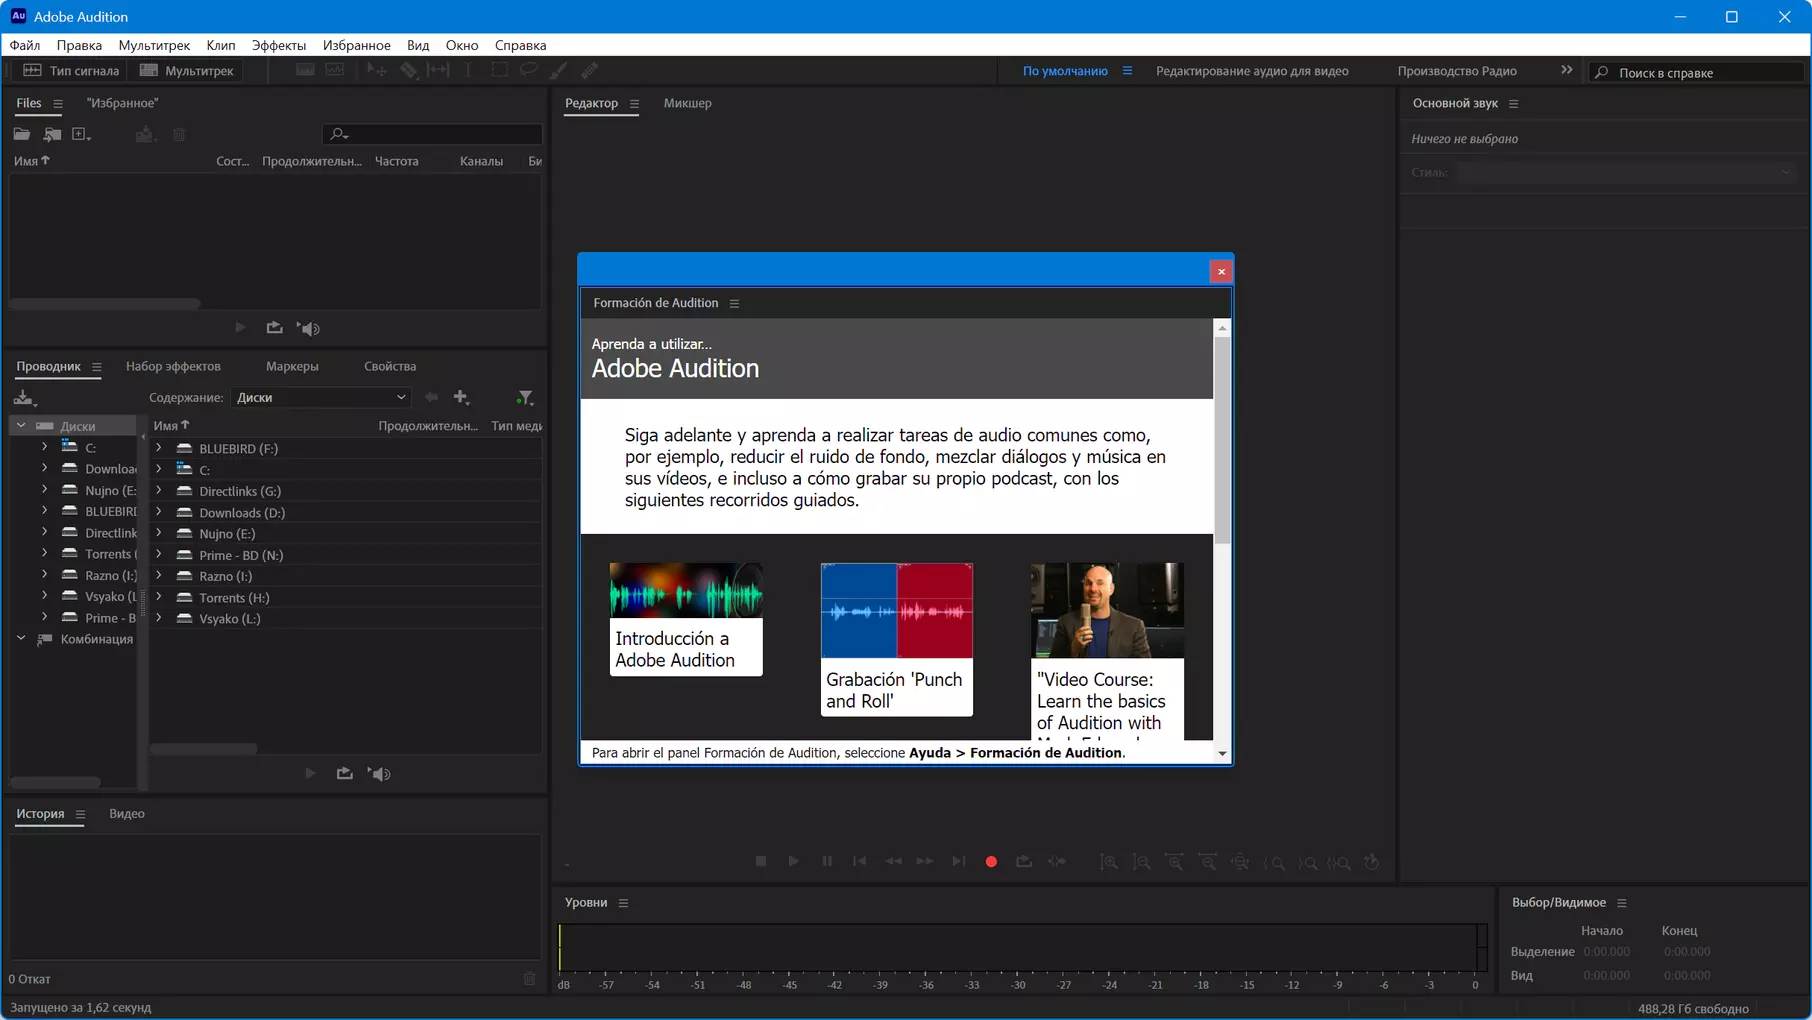Expand the Комбинация tree node
This screenshot has width=1812, height=1020.
tap(21, 639)
